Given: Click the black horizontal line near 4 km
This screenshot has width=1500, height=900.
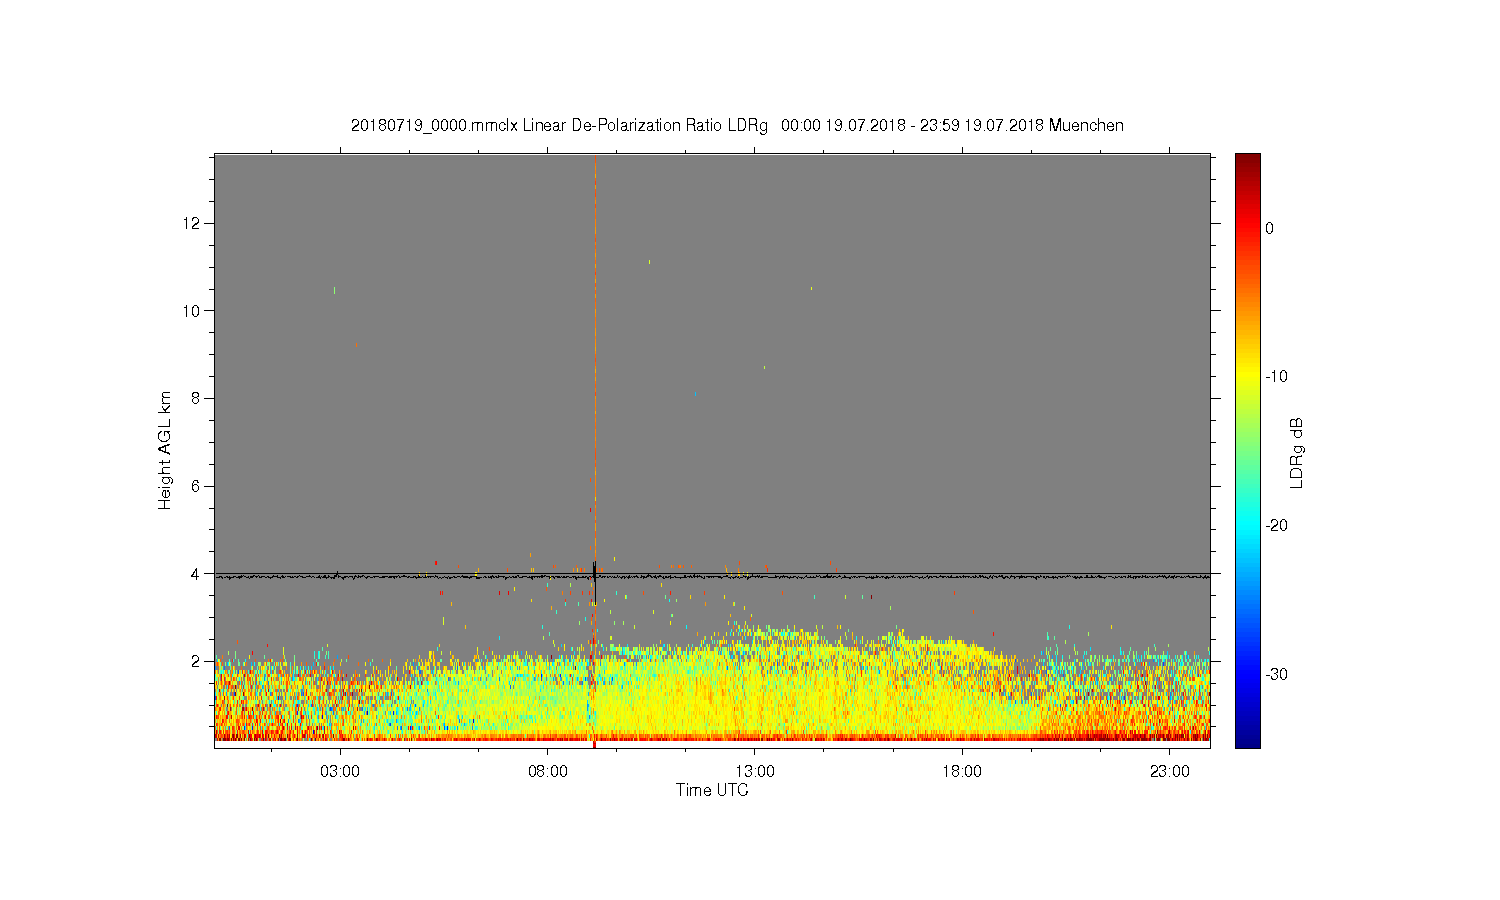Looking at the screenshot, I should tap(712, 576).
